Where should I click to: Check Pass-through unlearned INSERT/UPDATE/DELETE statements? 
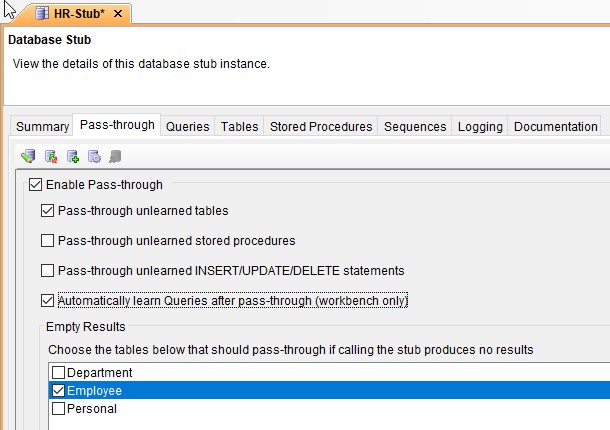coord(47,271)
